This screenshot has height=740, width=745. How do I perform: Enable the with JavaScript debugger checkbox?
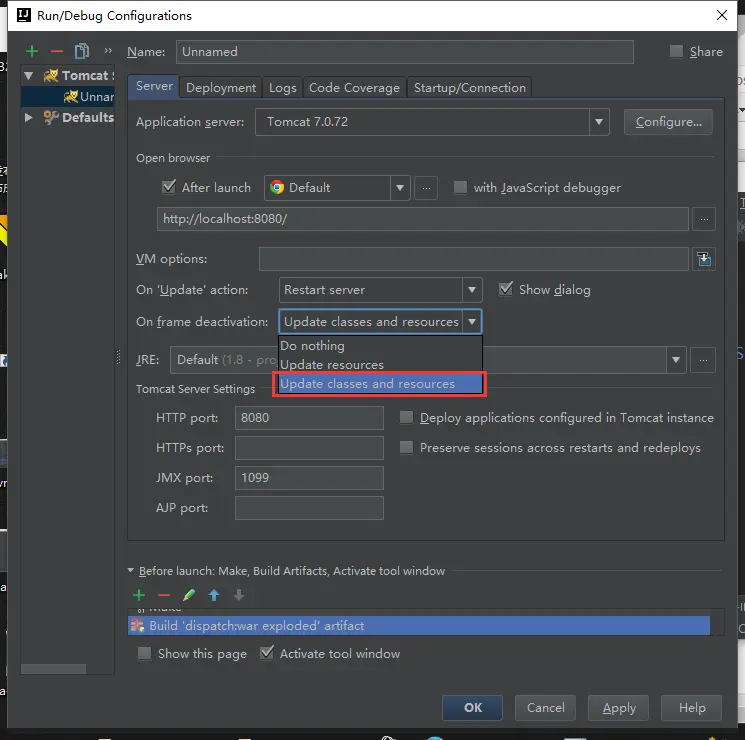tap(460, 187)
